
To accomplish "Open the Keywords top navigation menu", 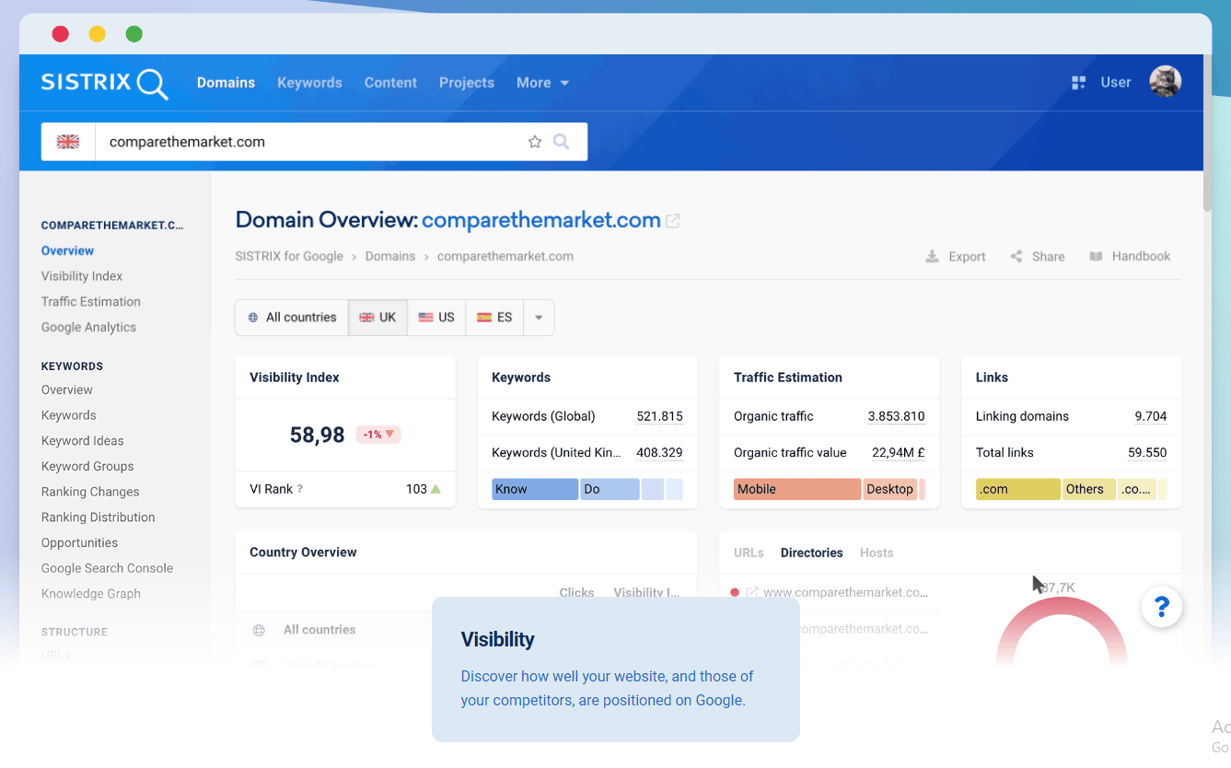I will [310, 83].
